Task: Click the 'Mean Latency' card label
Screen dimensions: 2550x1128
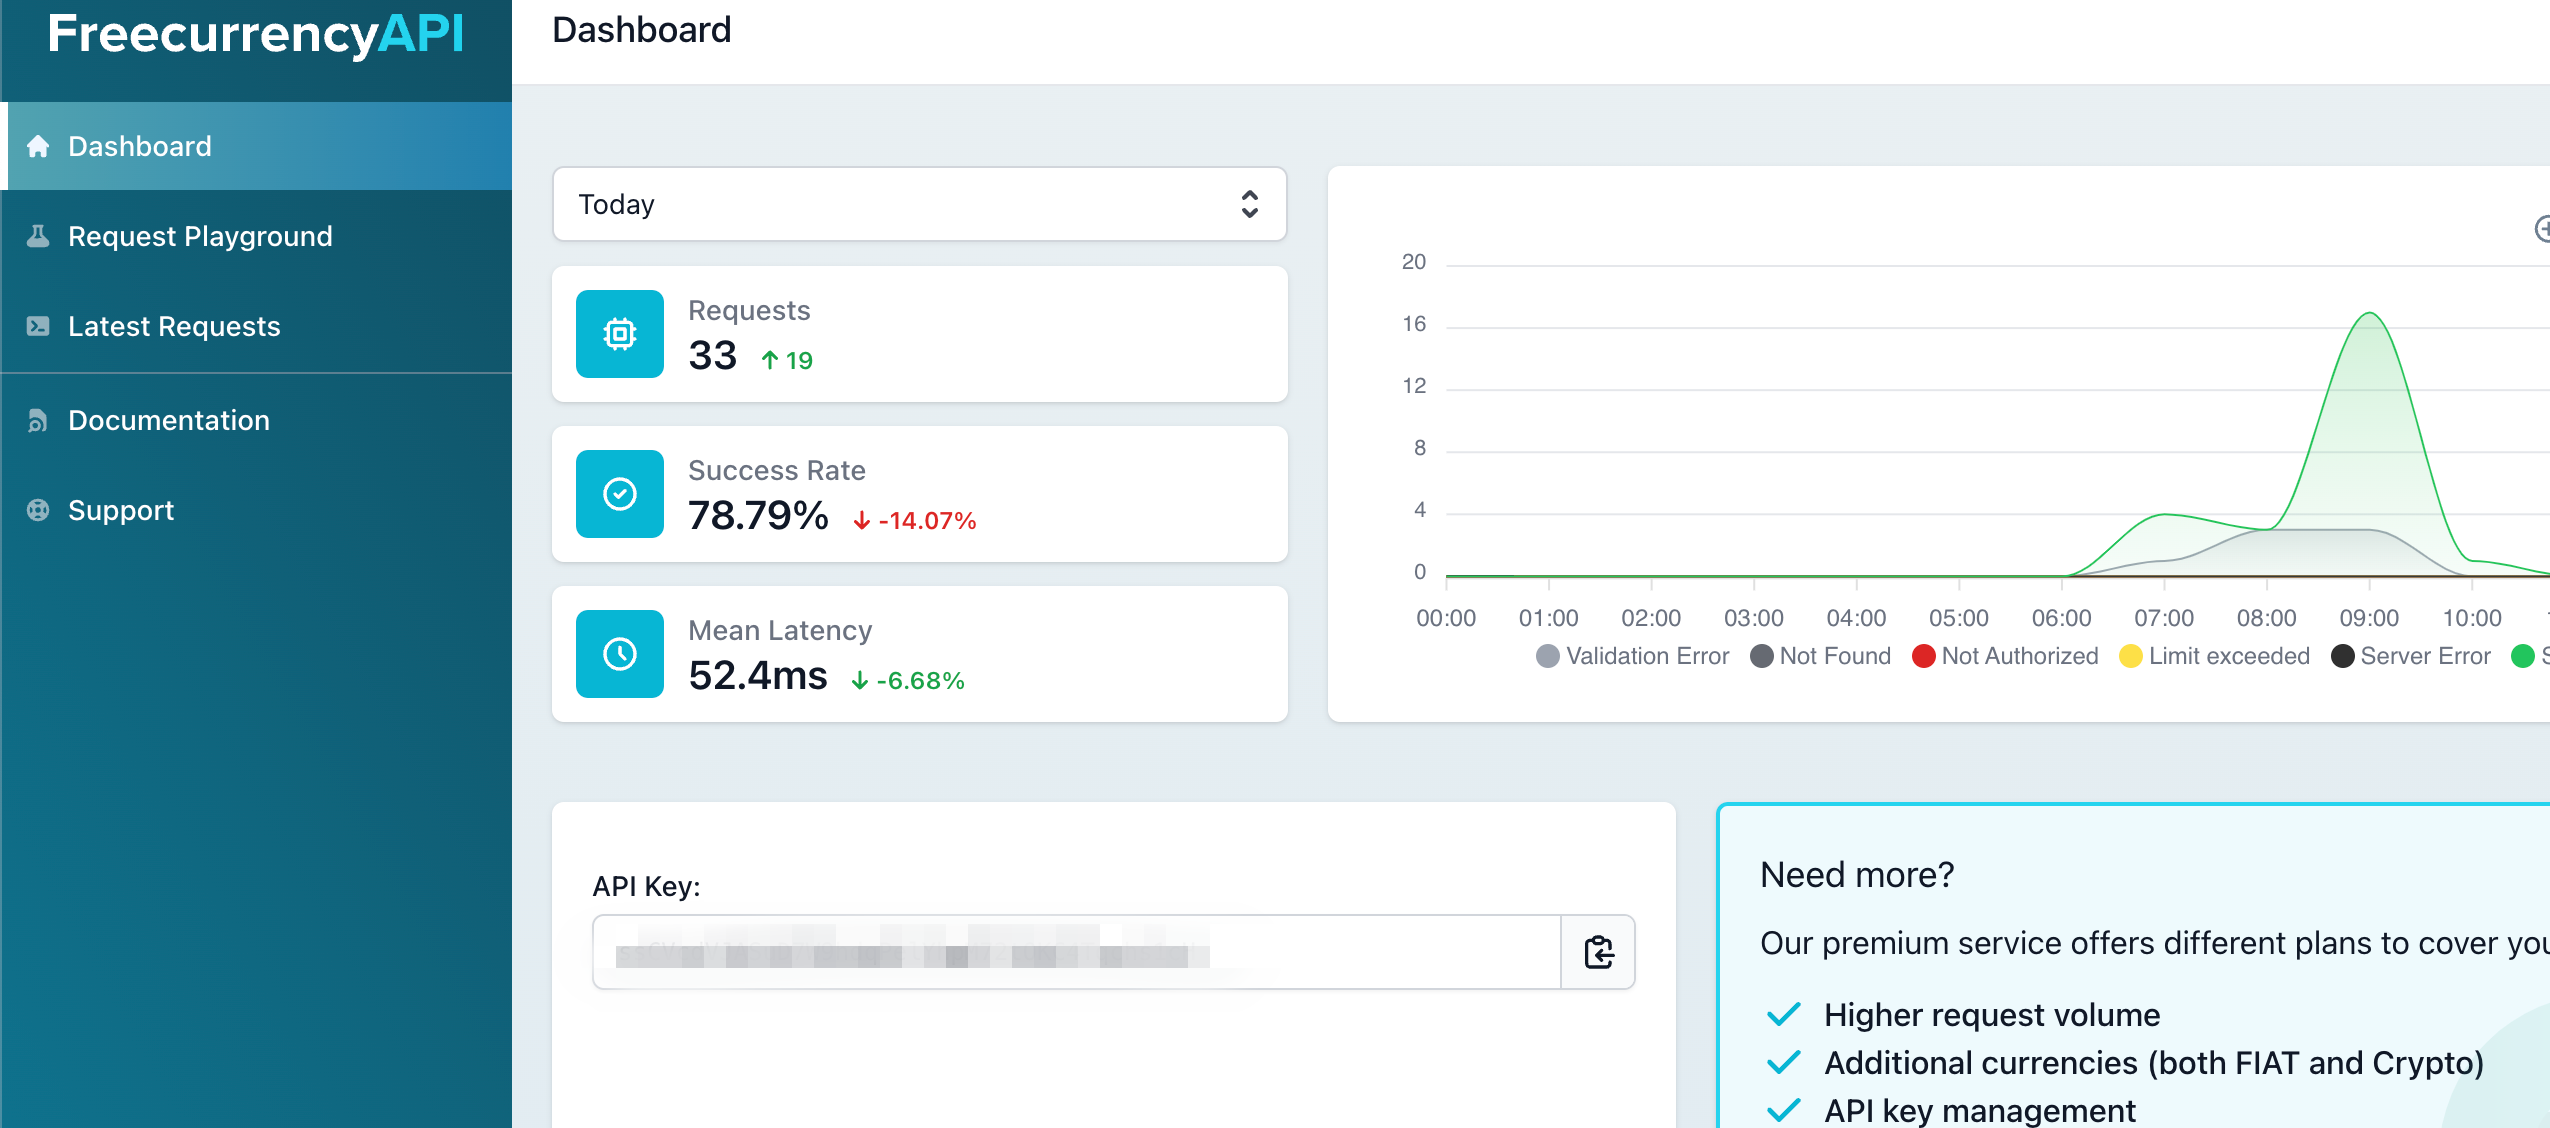Action: point(780,630)
